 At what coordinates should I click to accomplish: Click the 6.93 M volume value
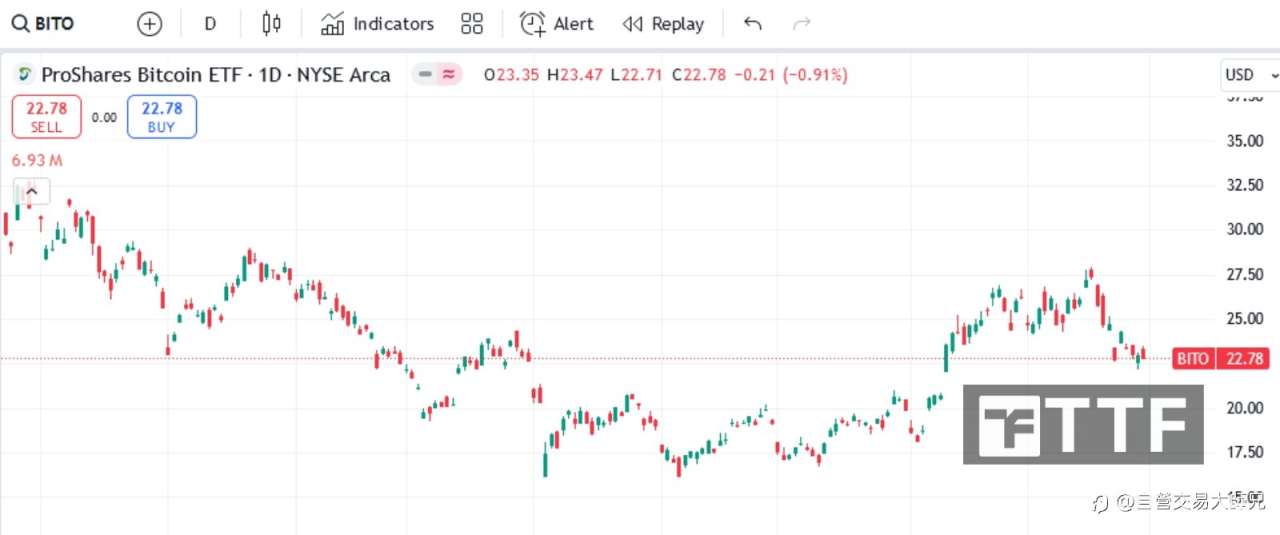[x=38, y=160]
